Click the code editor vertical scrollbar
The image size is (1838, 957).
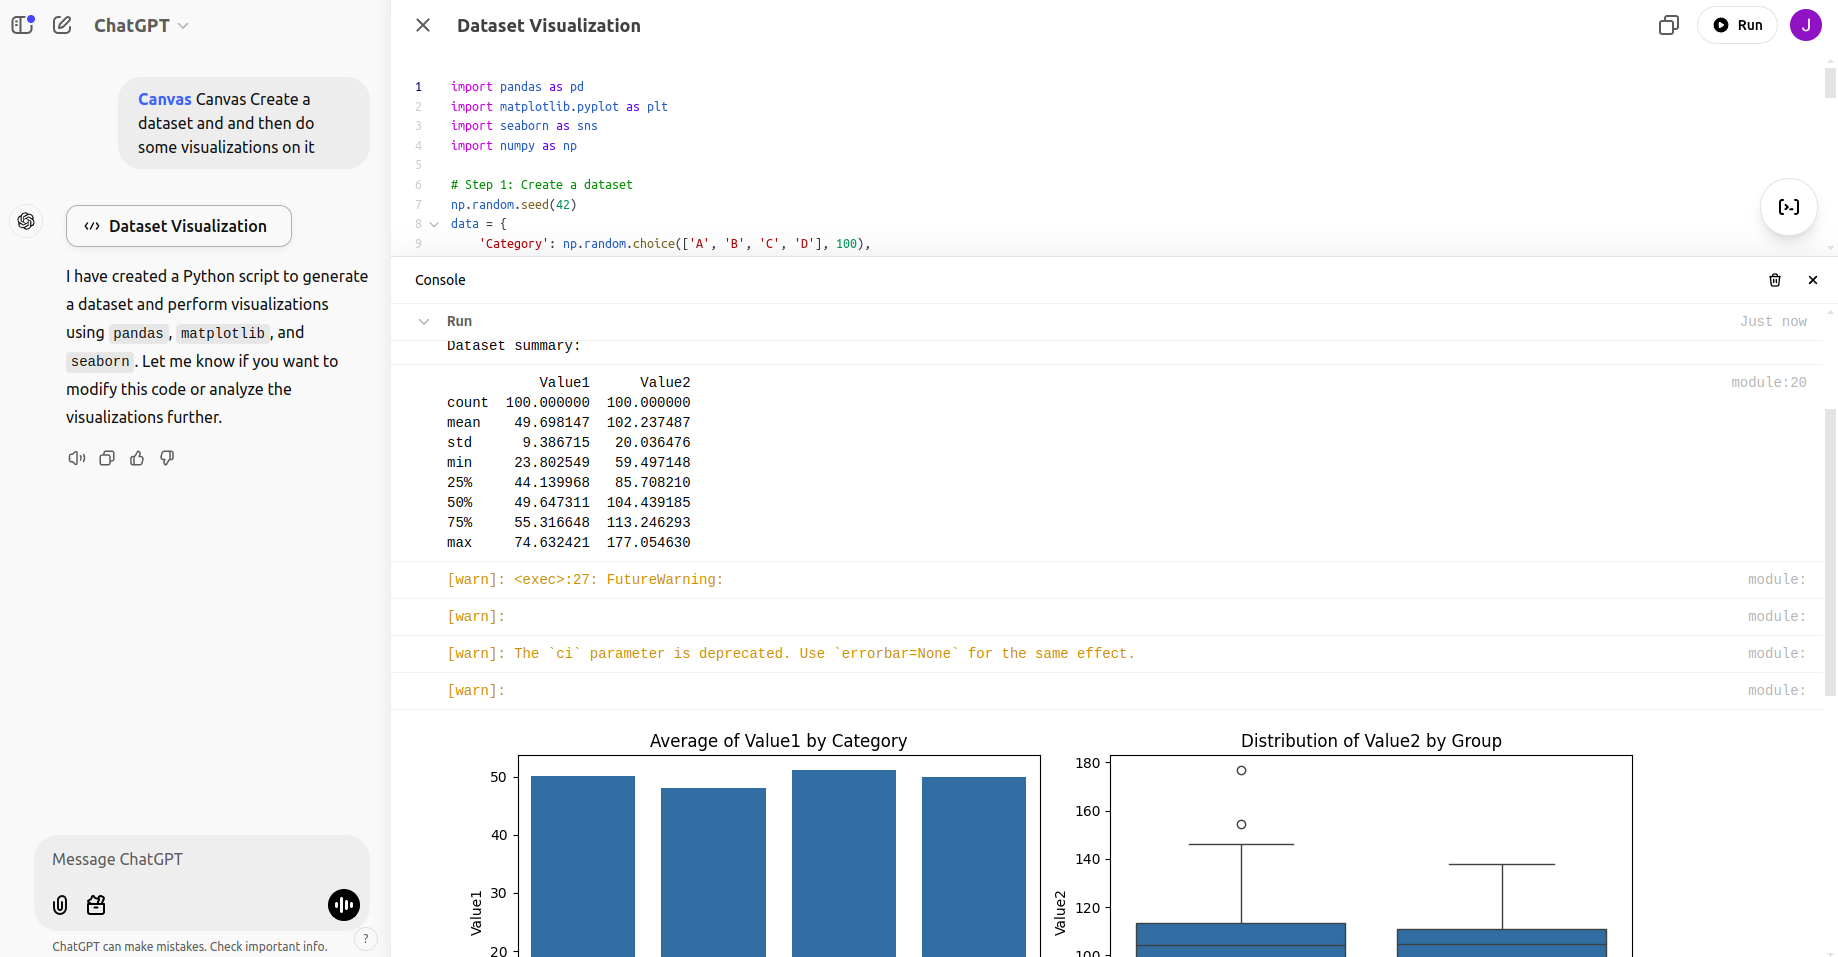[1830, 82]
